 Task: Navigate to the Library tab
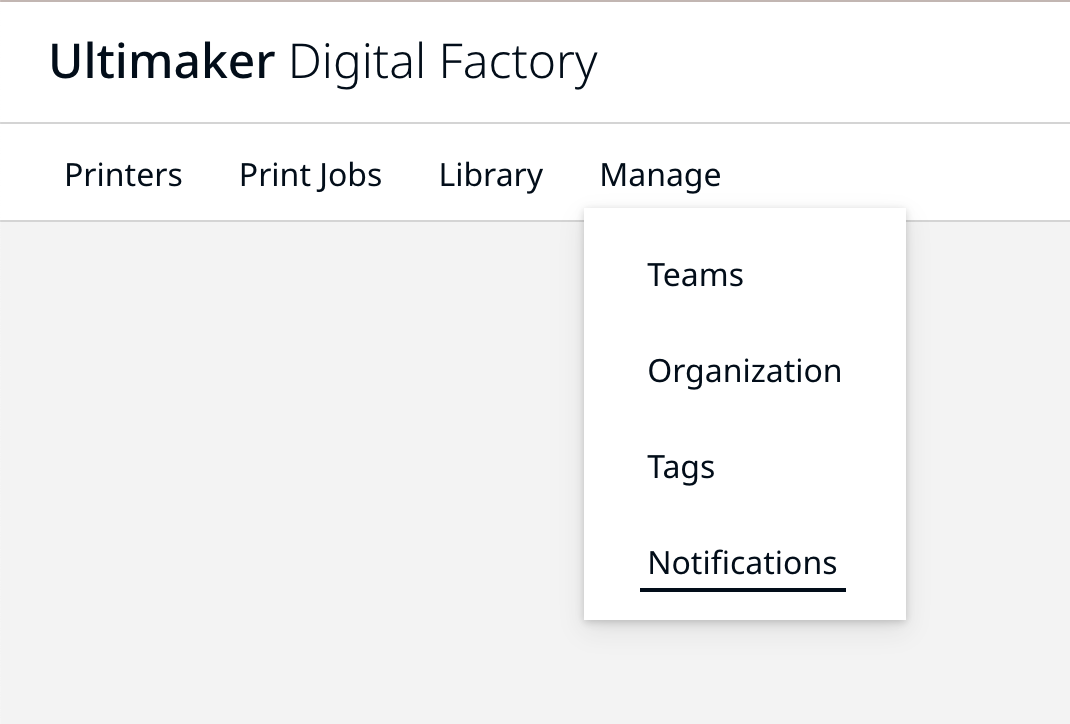491,174
